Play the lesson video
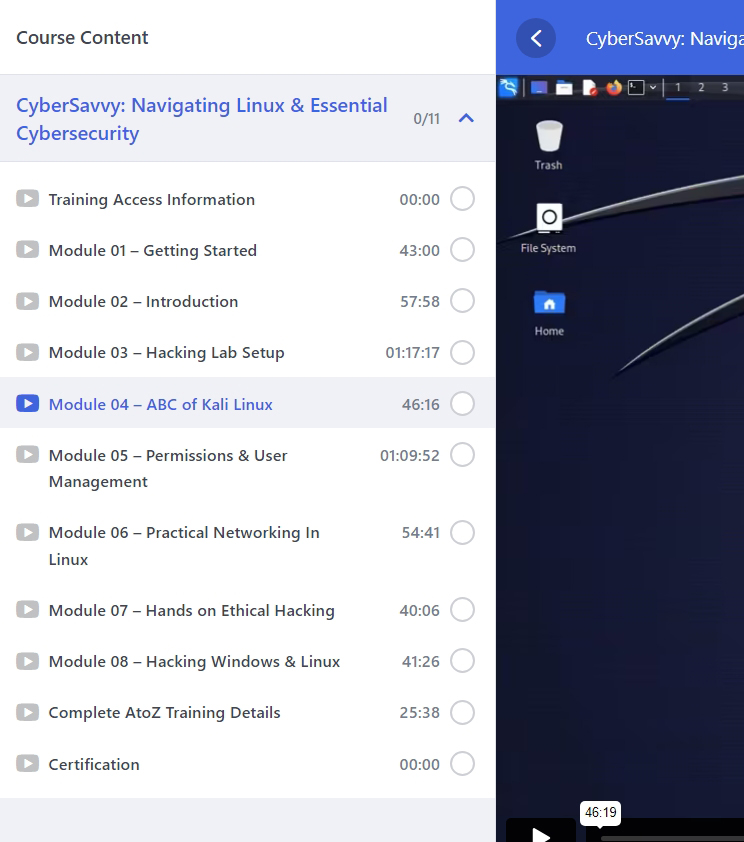744x842 pixels. 540,832
